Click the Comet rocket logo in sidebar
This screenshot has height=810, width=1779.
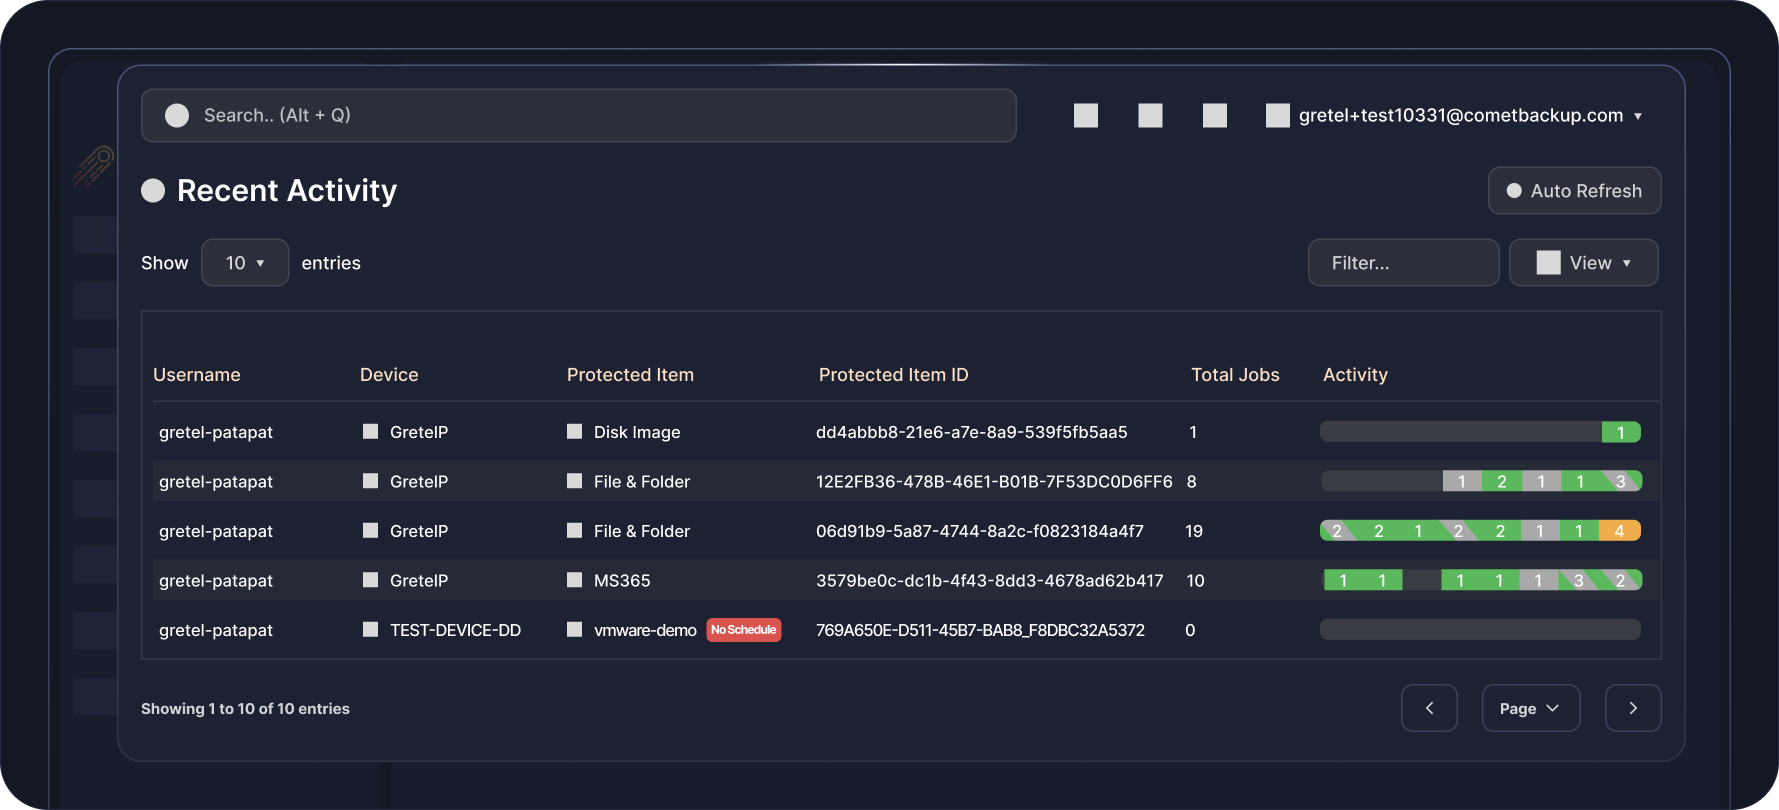pos(93,166)
